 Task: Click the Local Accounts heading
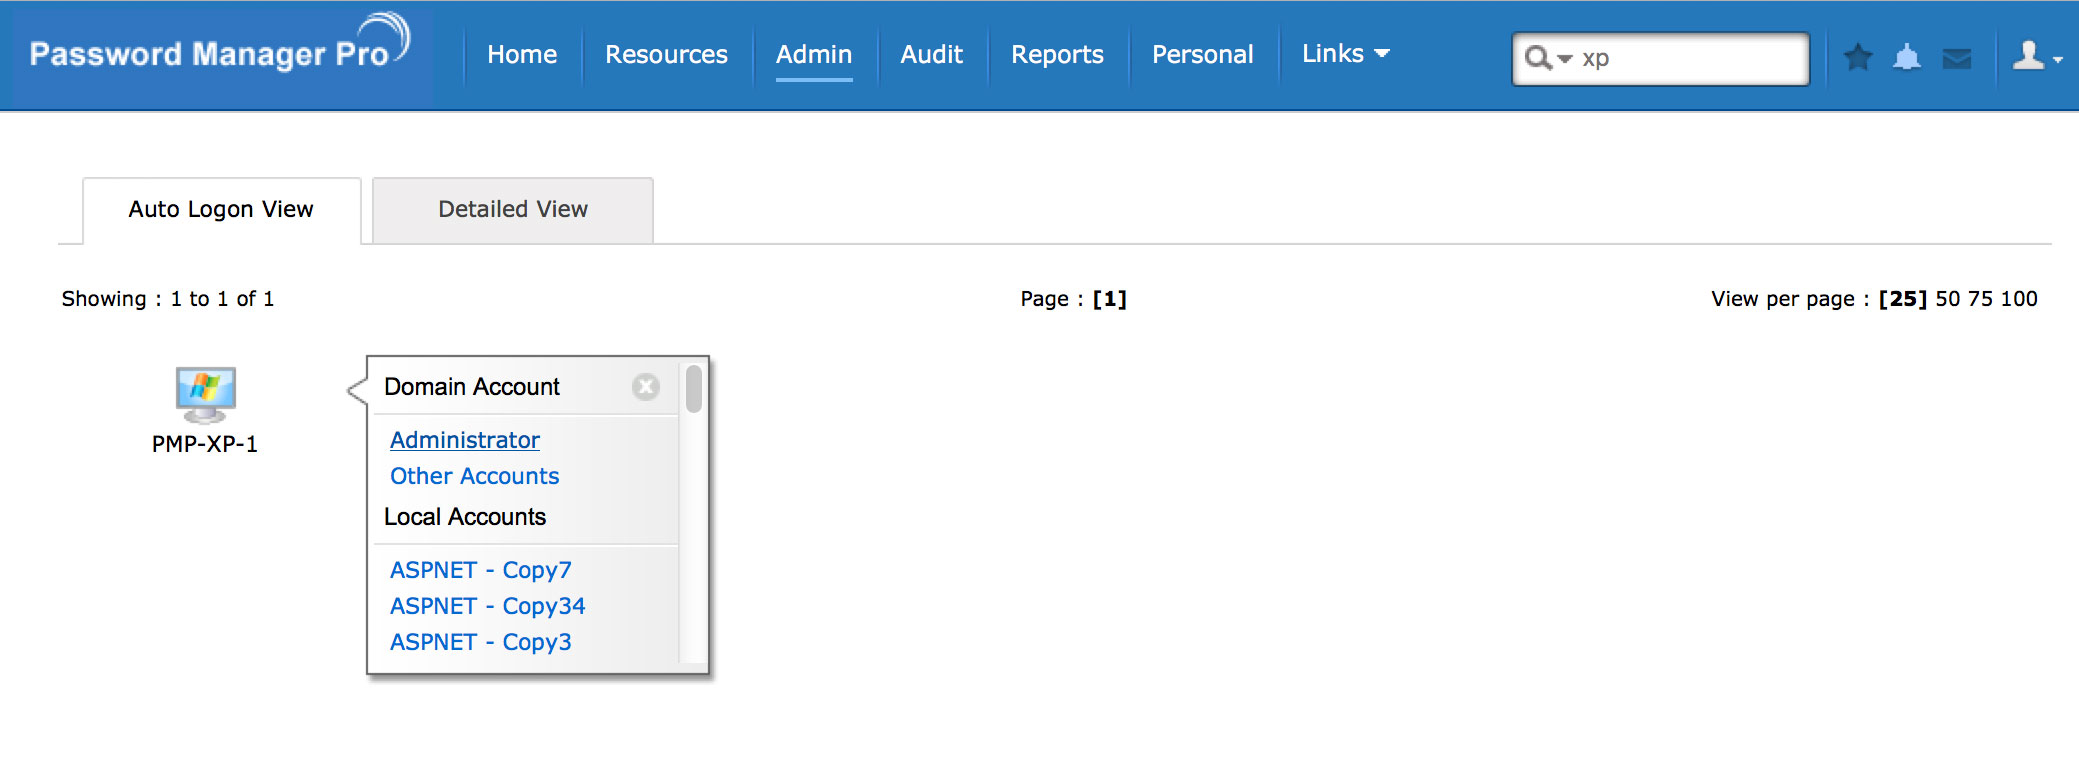tap(465, 517)
